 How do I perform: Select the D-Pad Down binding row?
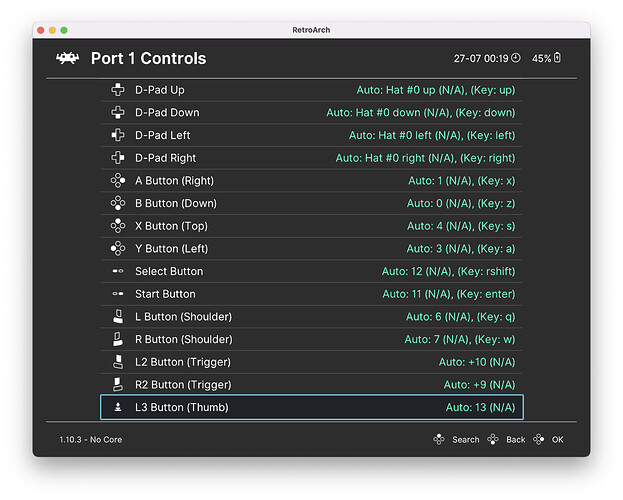pos(311,113)
